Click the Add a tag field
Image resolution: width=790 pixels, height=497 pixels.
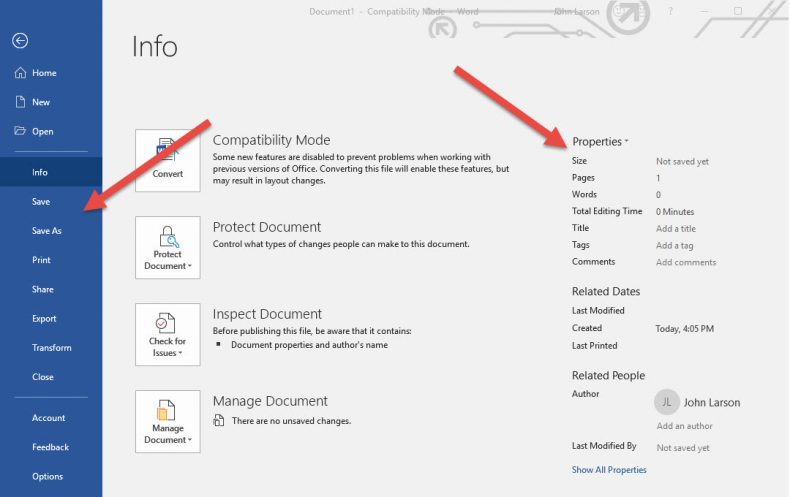[x=675, y=245]
